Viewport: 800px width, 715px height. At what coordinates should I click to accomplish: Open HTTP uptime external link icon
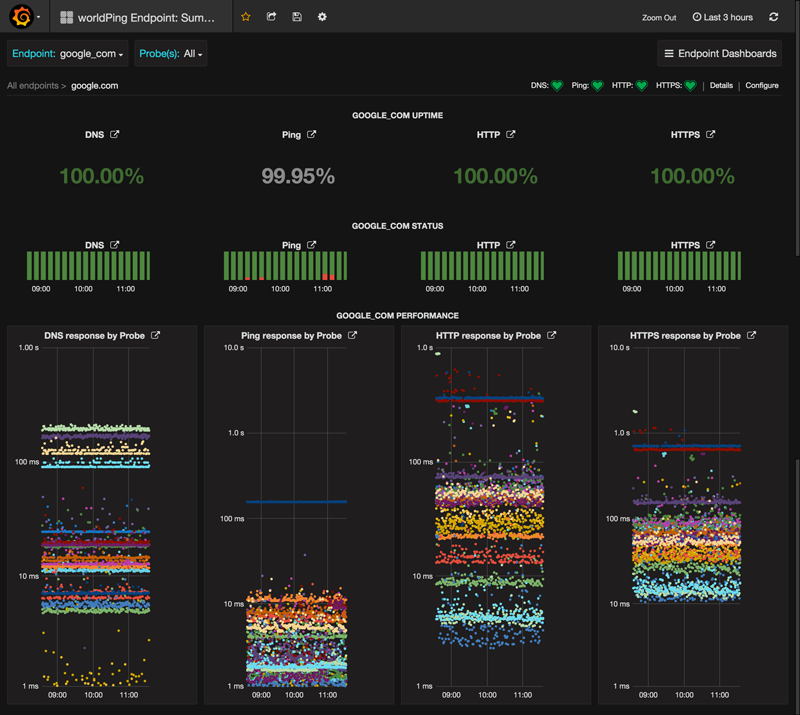[x=511, y=134]
